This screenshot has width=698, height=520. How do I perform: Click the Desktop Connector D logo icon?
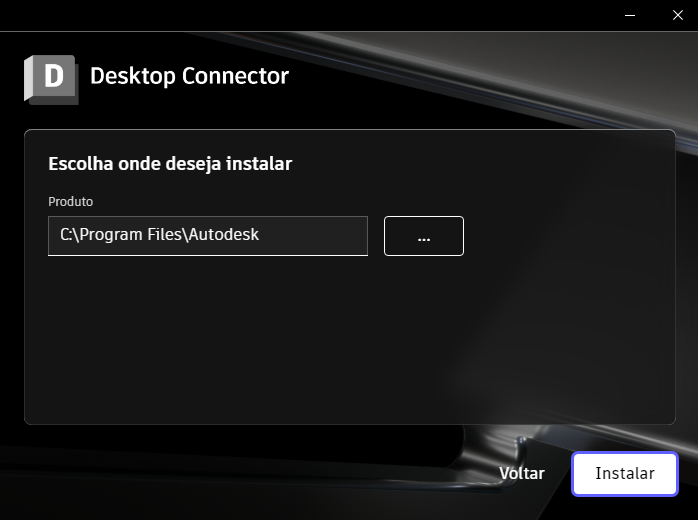tap(51, 80)
